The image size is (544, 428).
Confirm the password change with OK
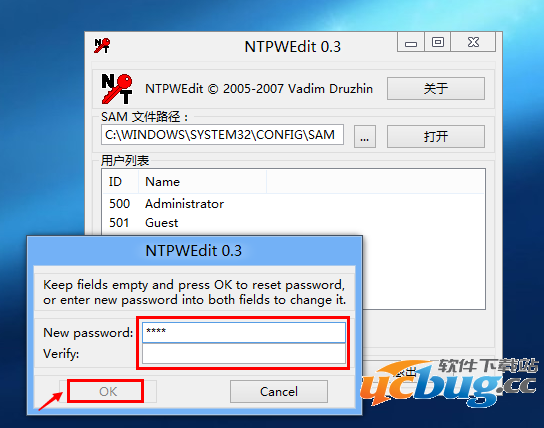[108, 391]
